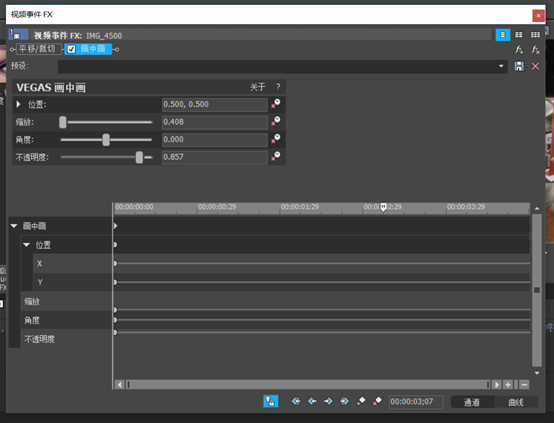Toggle animation for 角度 parameter

[276, 139]
